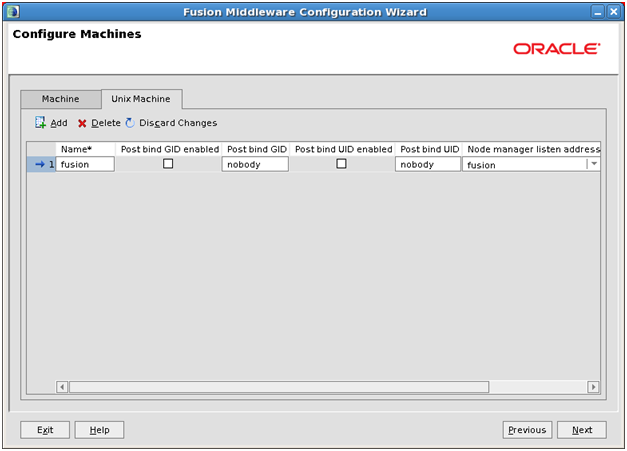Screen dimensions: 627x451
Task: Enable Post bind UID checkbox for fusion
Action: pyautogui.click(x=341, y=164)
